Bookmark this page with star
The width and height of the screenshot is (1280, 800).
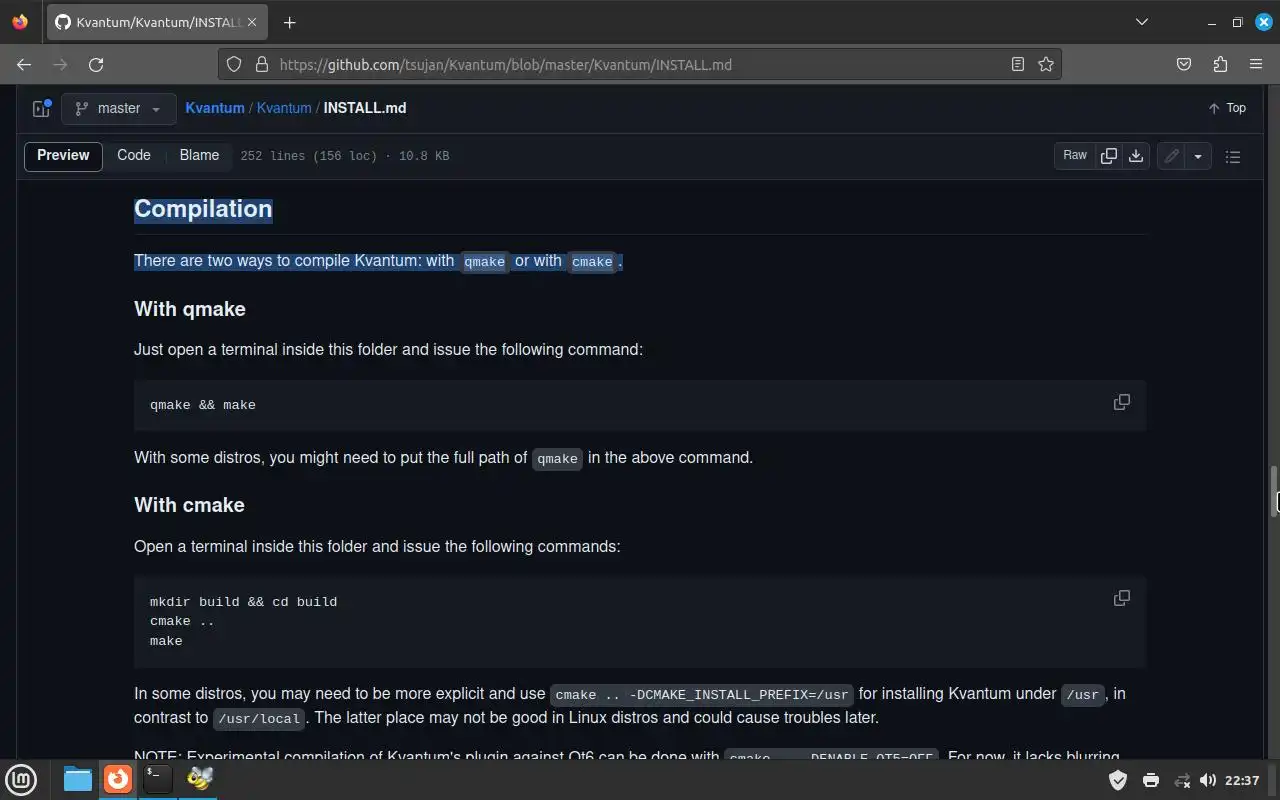(1046, 64)
